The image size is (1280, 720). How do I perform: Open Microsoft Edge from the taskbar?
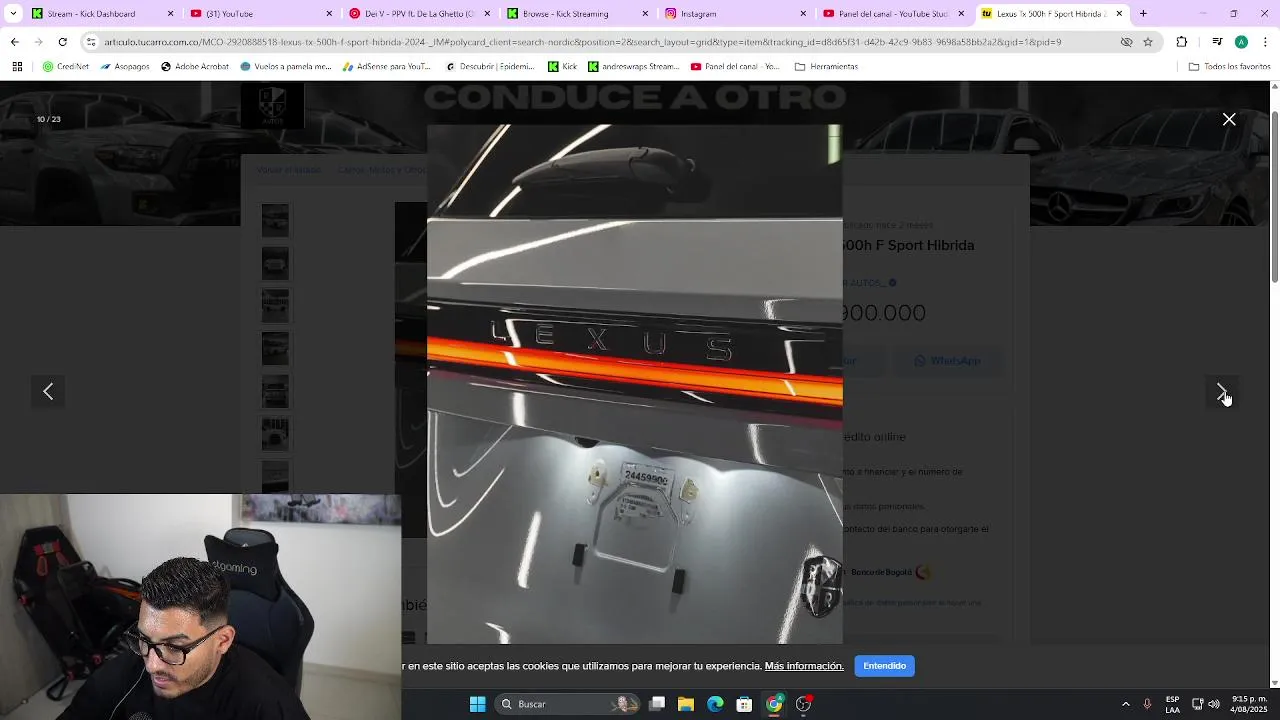715,704
